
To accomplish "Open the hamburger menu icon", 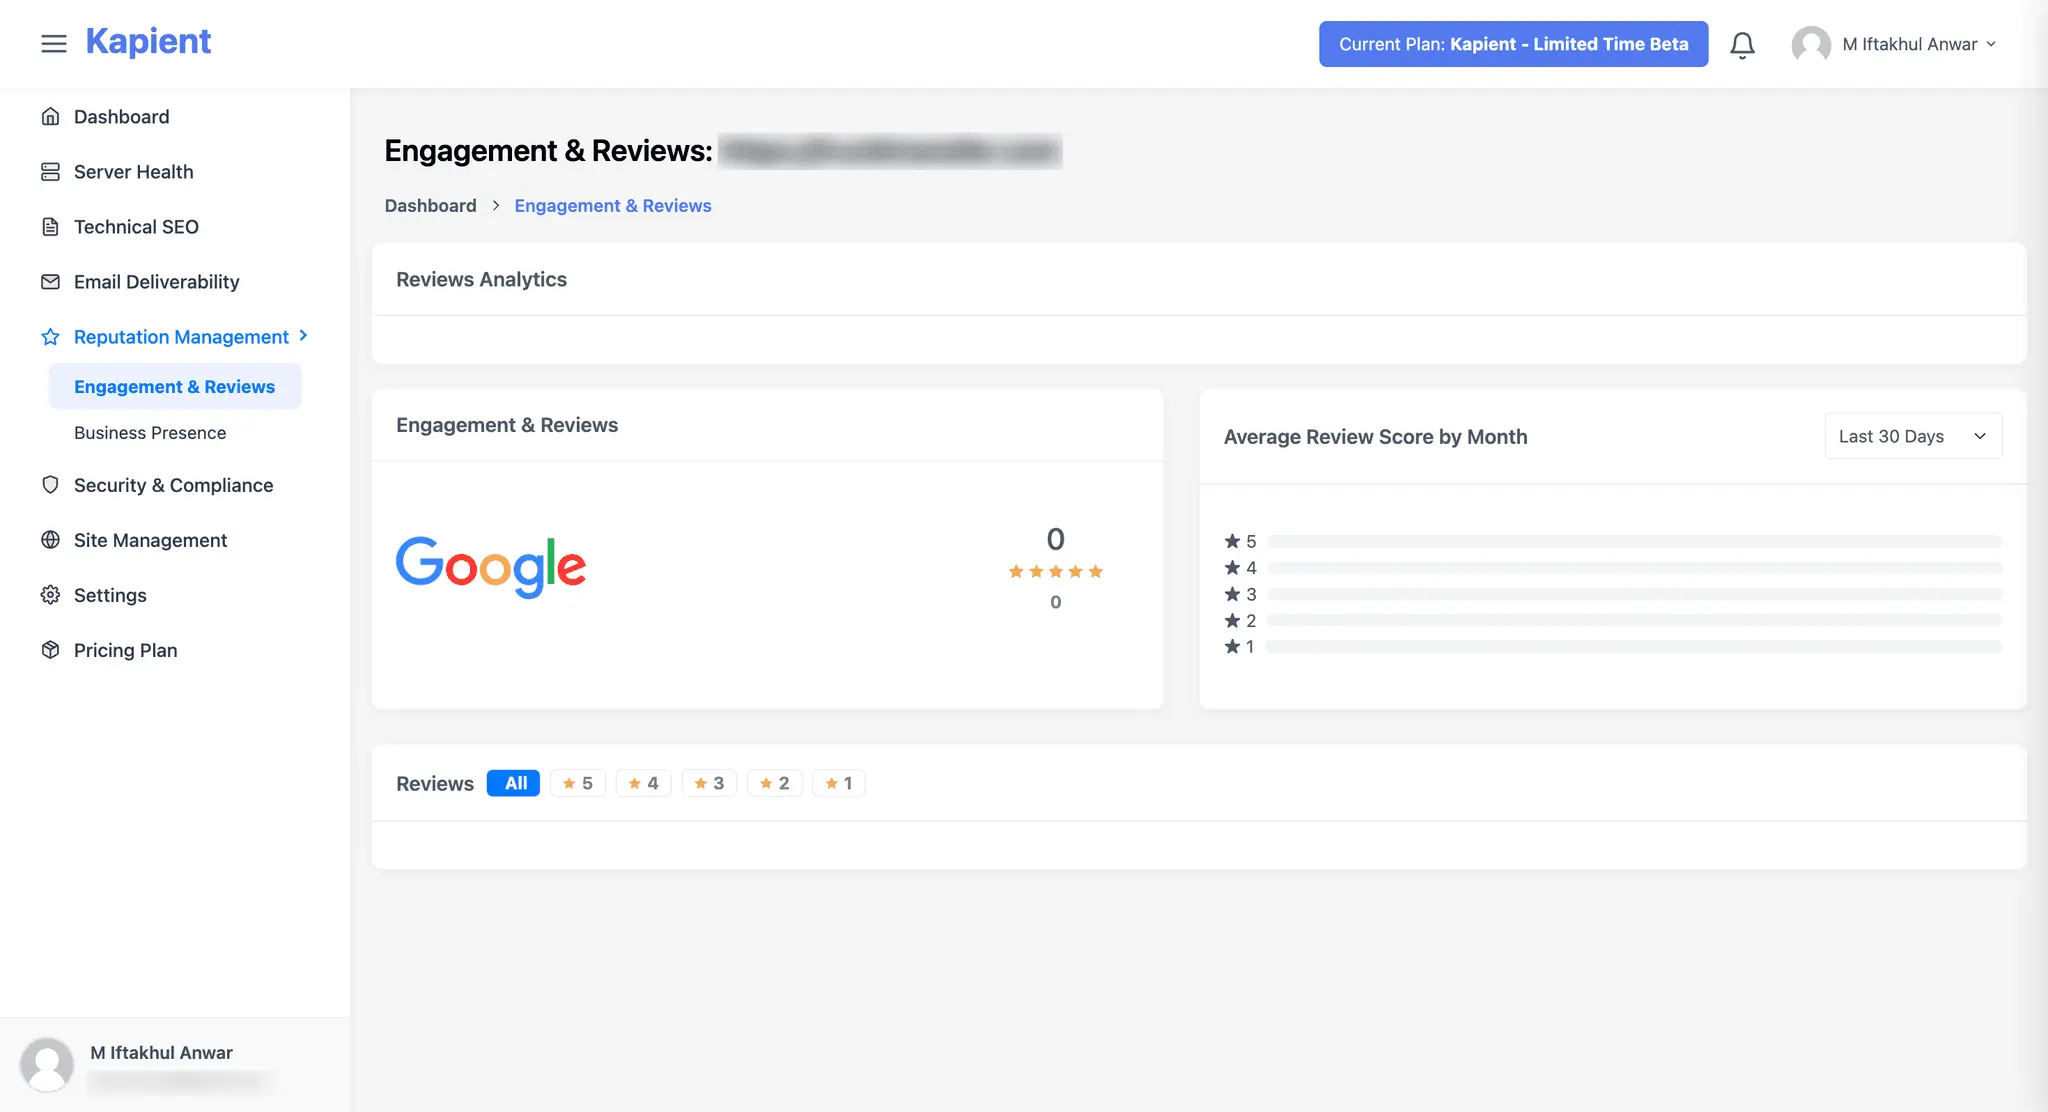I will 54,43.
